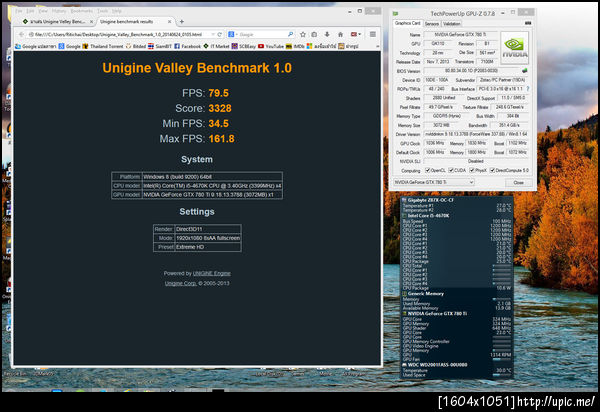Image resolution: width=600 pixels, height=412 pixels.
Task: Click the bus interface question mark icon
Action: point(528,89)
